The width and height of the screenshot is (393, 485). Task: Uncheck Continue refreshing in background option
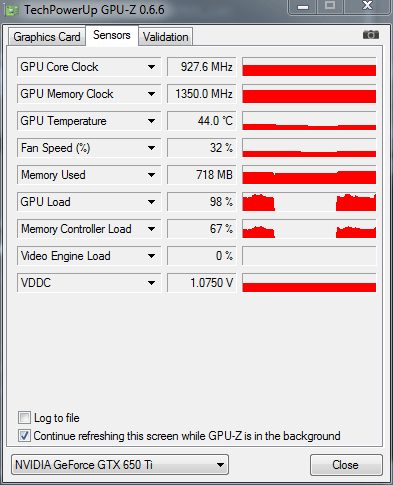point(24,436)
